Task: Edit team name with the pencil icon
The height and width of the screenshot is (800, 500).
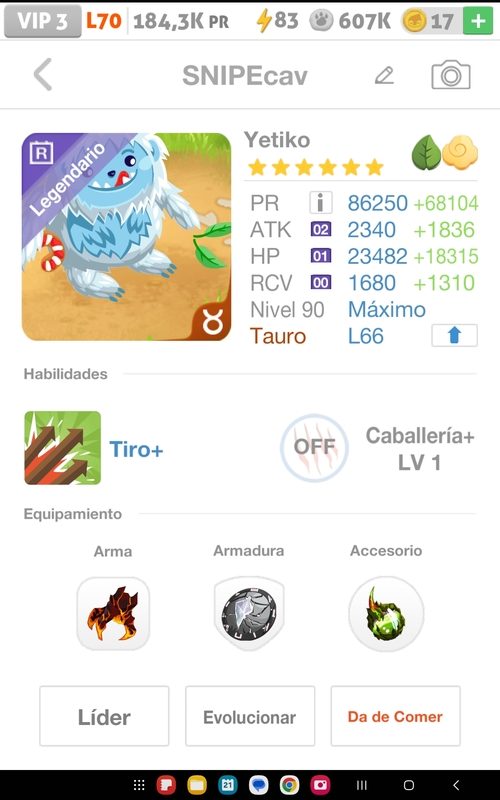Action: click(x=384, y=76)
